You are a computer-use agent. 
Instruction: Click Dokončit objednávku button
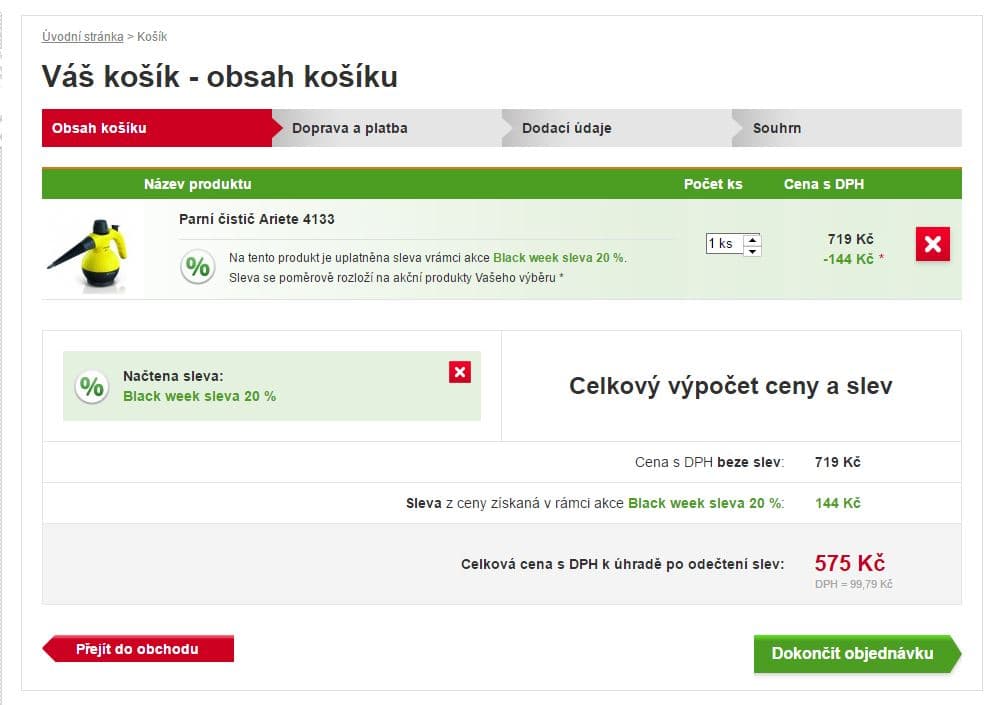click(x=857, y=654)
